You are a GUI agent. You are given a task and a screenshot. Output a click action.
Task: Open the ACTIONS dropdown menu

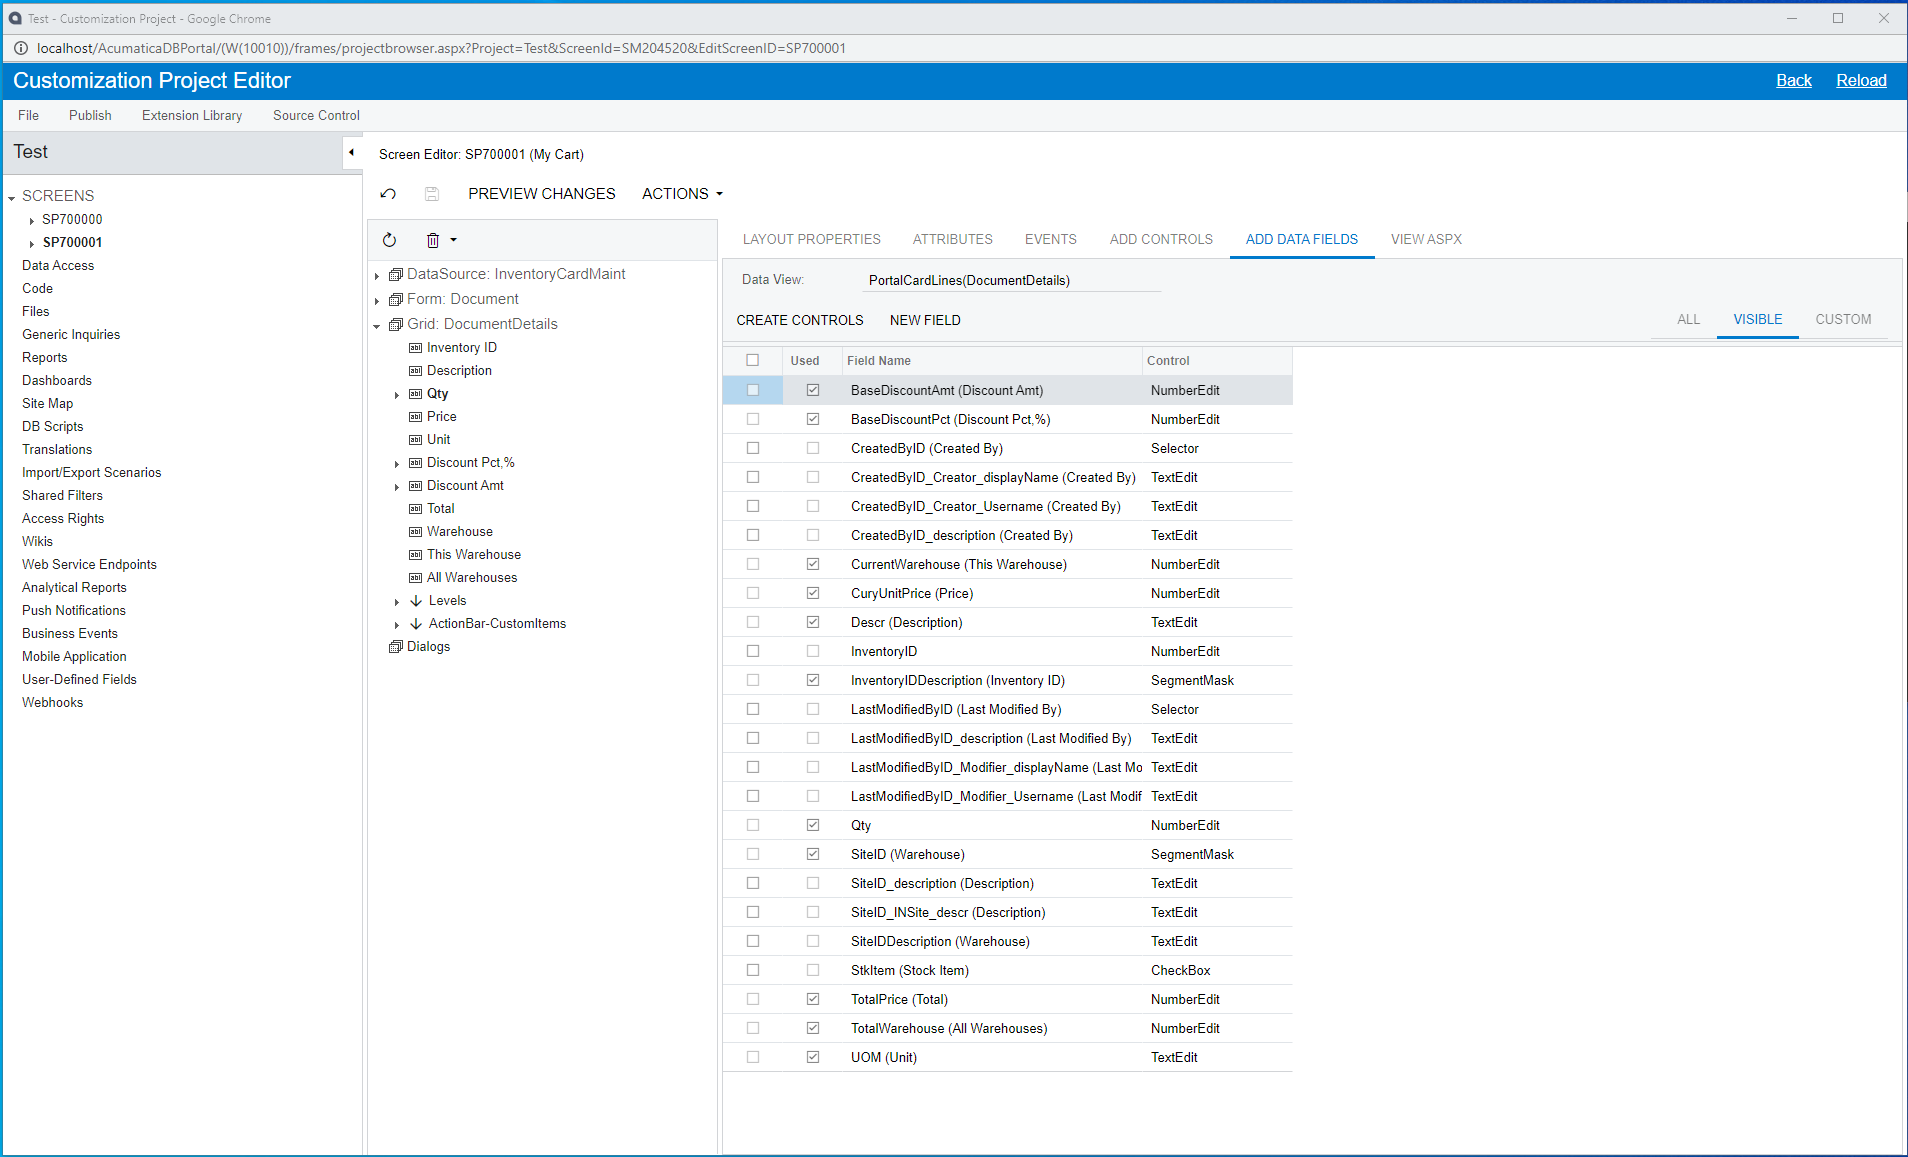(682, 194)
